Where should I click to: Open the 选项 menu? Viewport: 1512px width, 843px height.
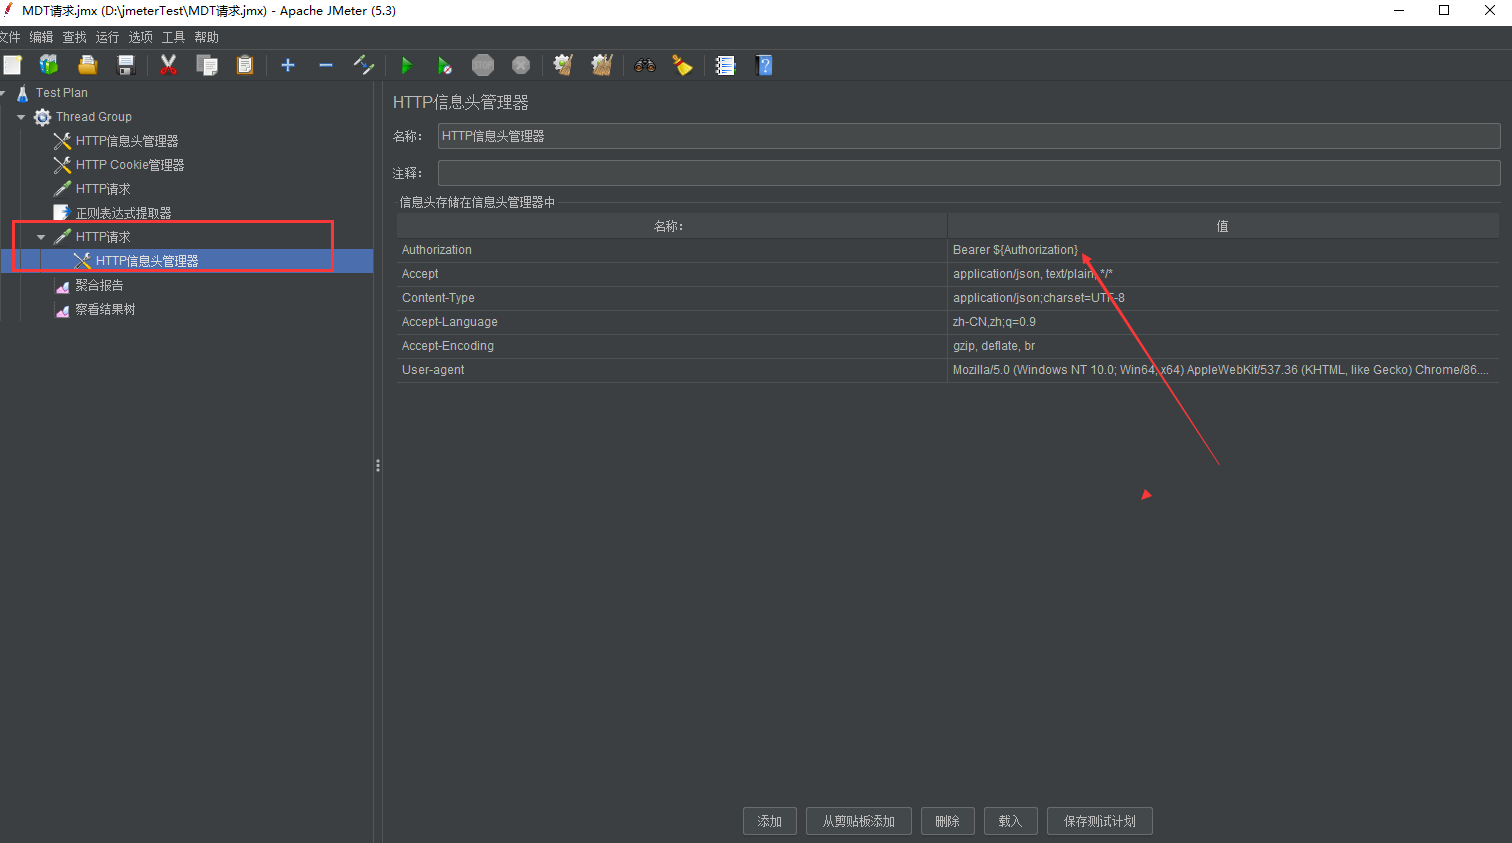[140, 37]
